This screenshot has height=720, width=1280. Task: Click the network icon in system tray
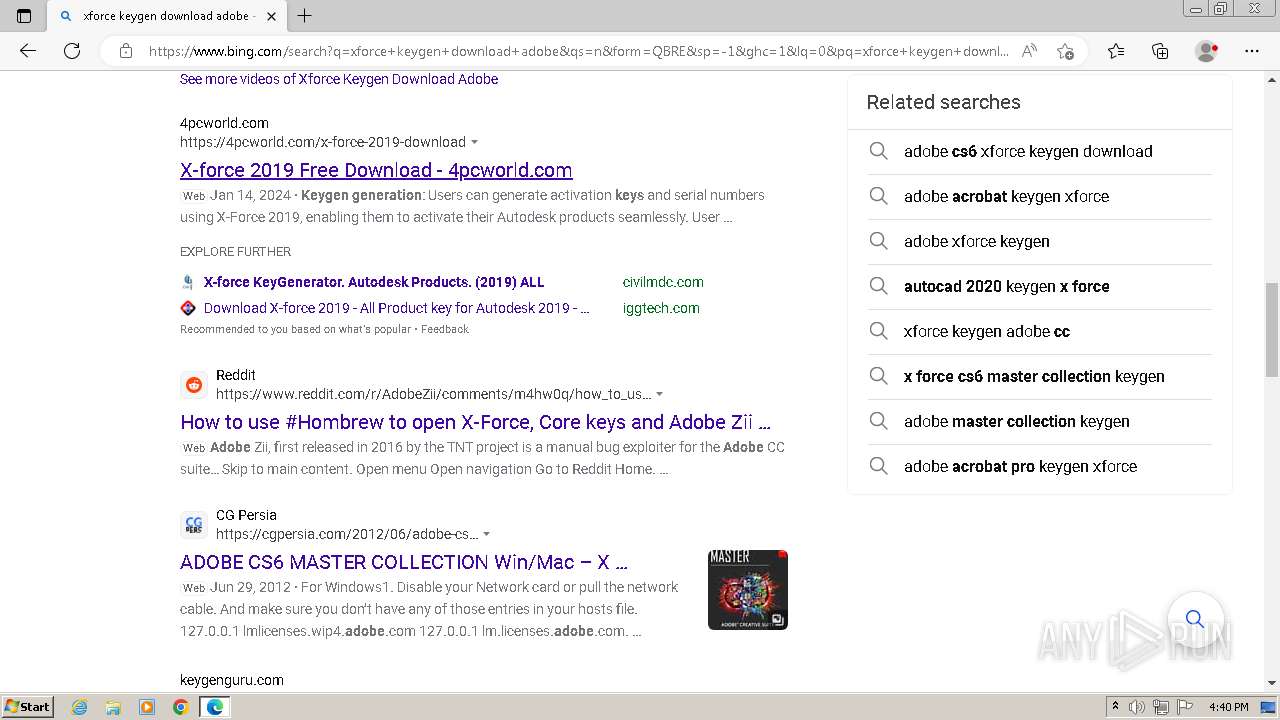tap(1161, 707)
